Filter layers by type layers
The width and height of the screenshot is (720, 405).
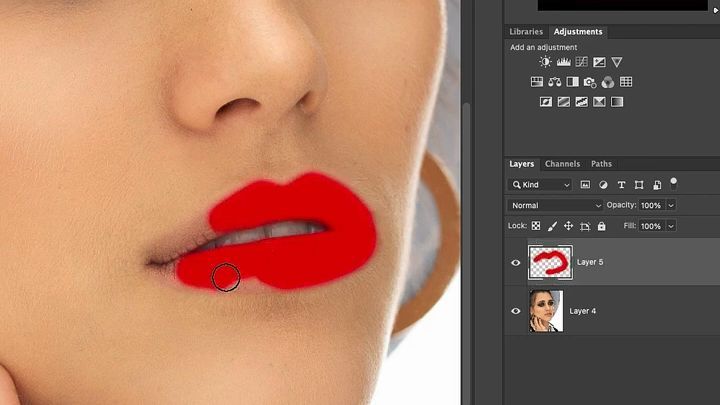click(x=621, y=185)
